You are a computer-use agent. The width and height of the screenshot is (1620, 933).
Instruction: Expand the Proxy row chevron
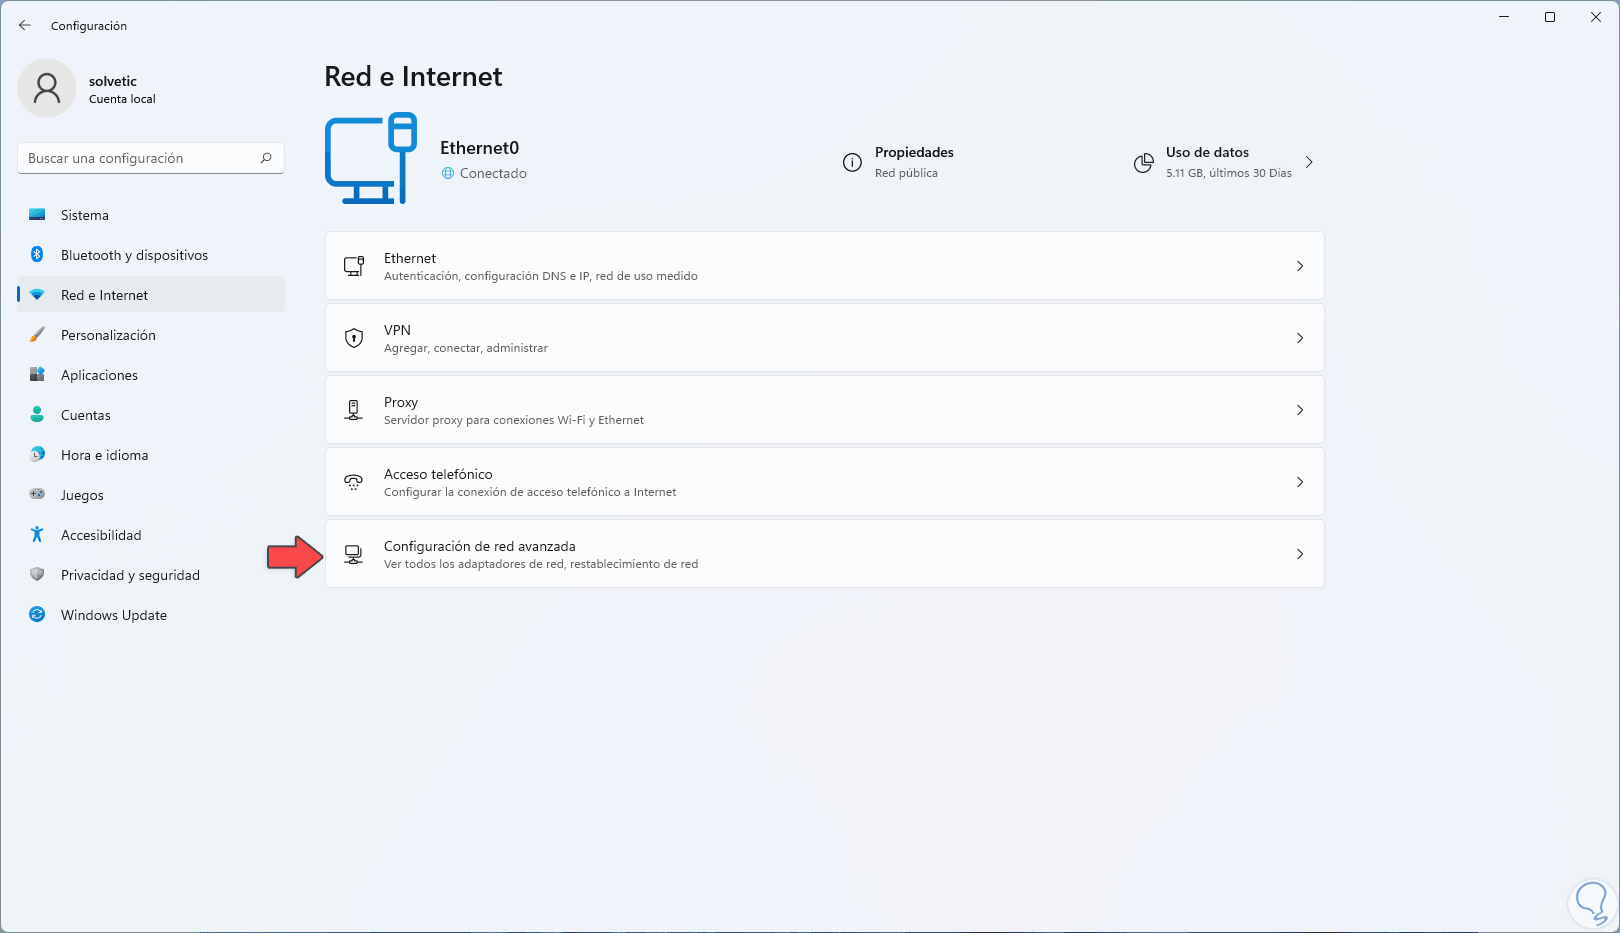pyautogui.click(x=1300, y=410)
